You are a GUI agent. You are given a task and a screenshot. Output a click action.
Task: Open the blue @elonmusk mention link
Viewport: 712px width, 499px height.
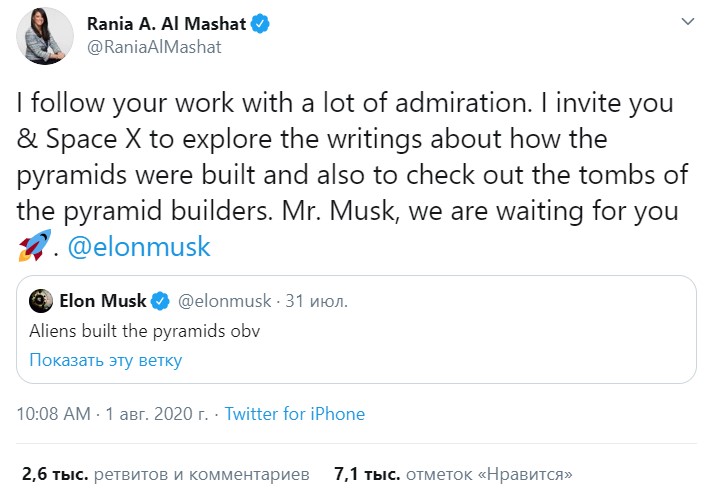pyautogui.click(x=139, y=246)
